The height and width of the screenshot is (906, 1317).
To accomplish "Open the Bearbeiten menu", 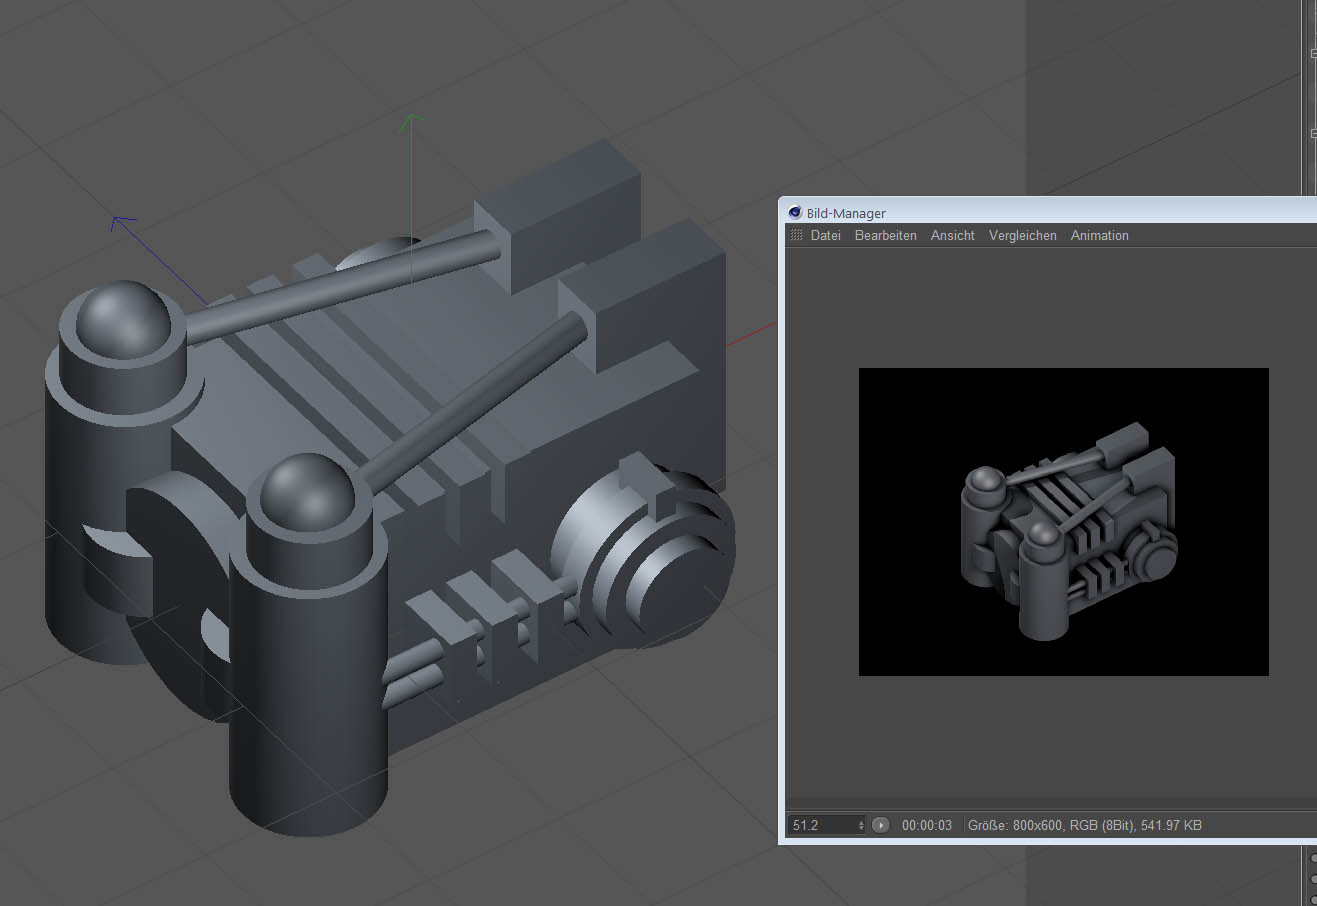I will coord(885,235).
